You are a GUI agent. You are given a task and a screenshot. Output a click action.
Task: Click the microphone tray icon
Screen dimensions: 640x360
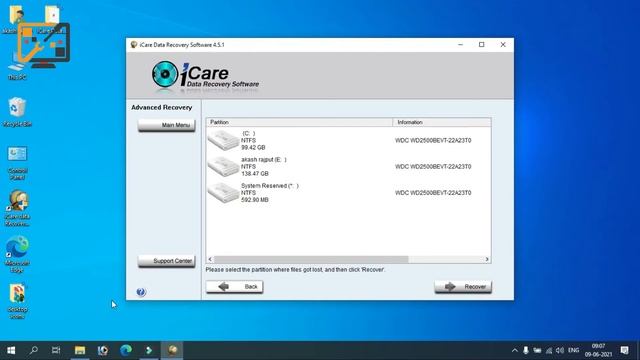[526, 350]
